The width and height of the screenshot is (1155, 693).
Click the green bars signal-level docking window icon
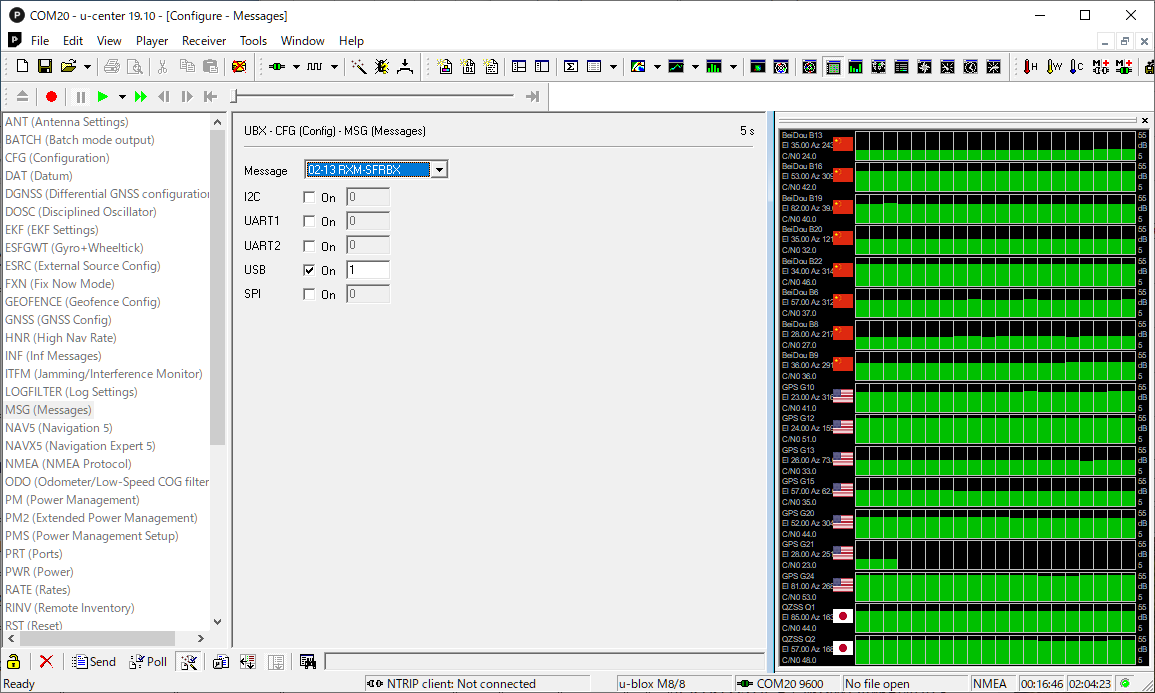[x=855, y=66]
